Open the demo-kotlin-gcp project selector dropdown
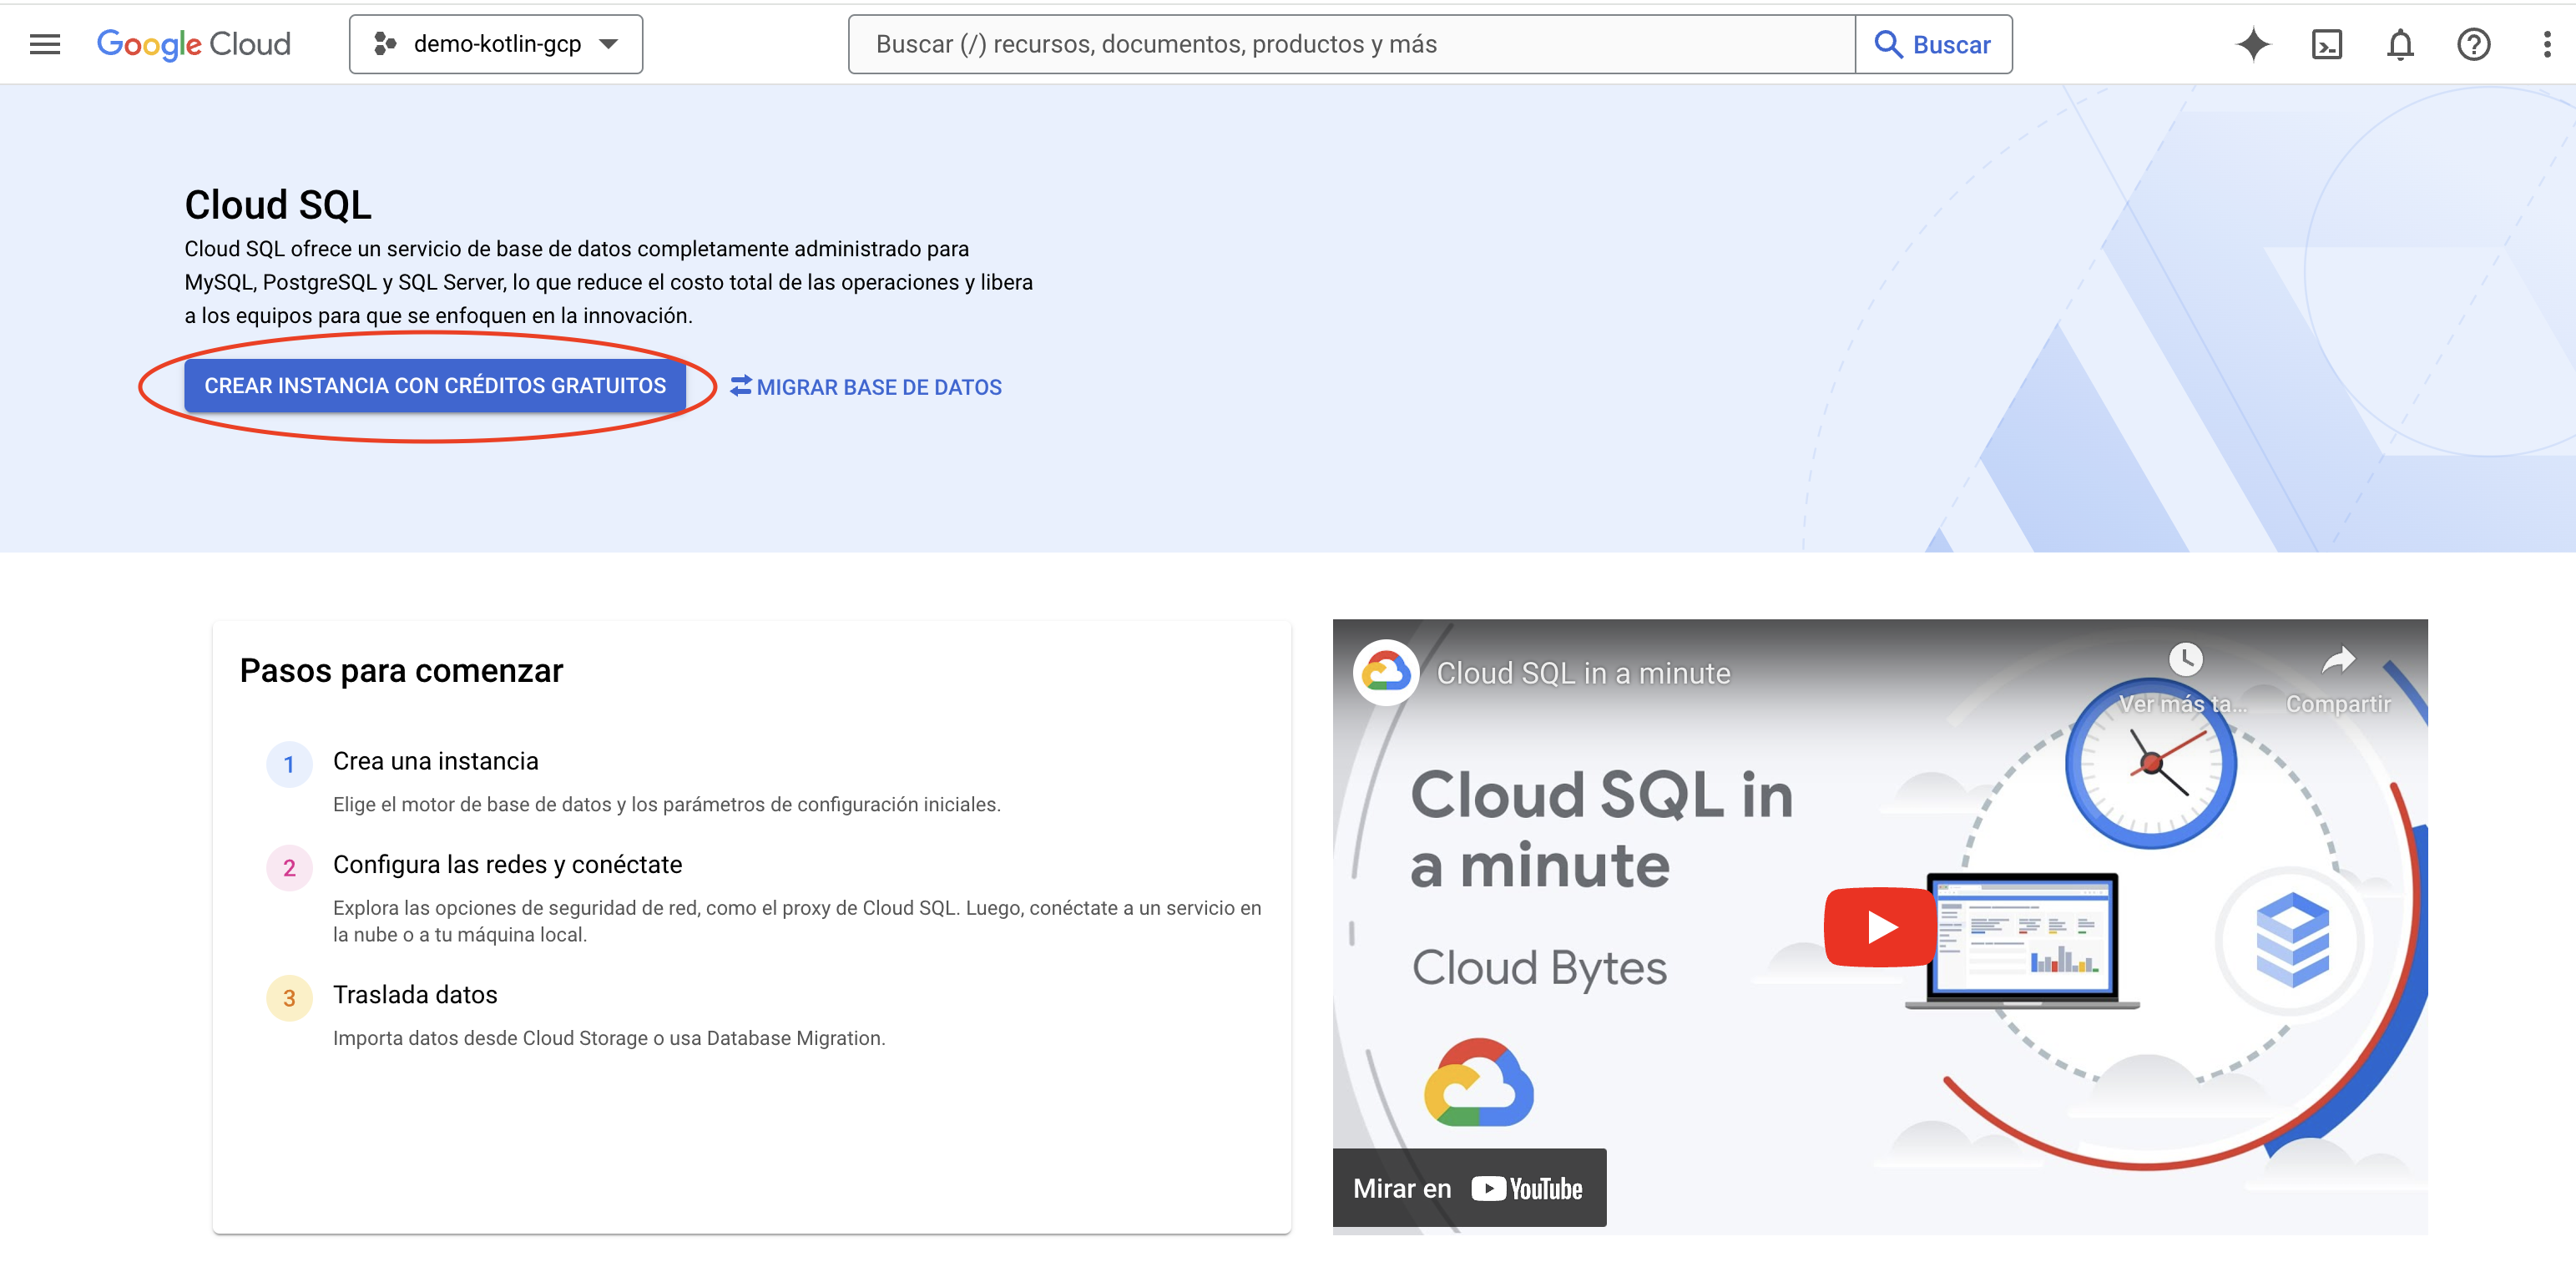 [x=496, y=43]
